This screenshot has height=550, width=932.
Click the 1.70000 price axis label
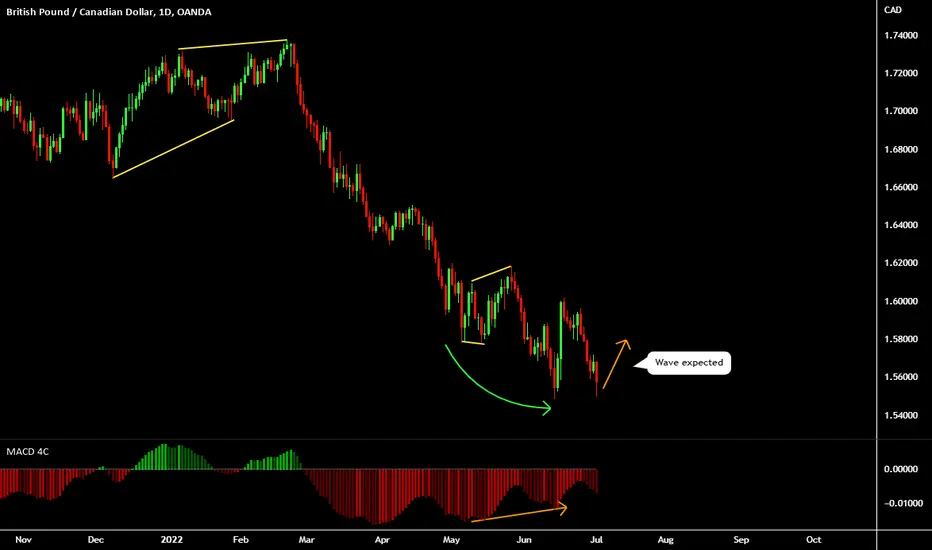click(x=901, y=111)
